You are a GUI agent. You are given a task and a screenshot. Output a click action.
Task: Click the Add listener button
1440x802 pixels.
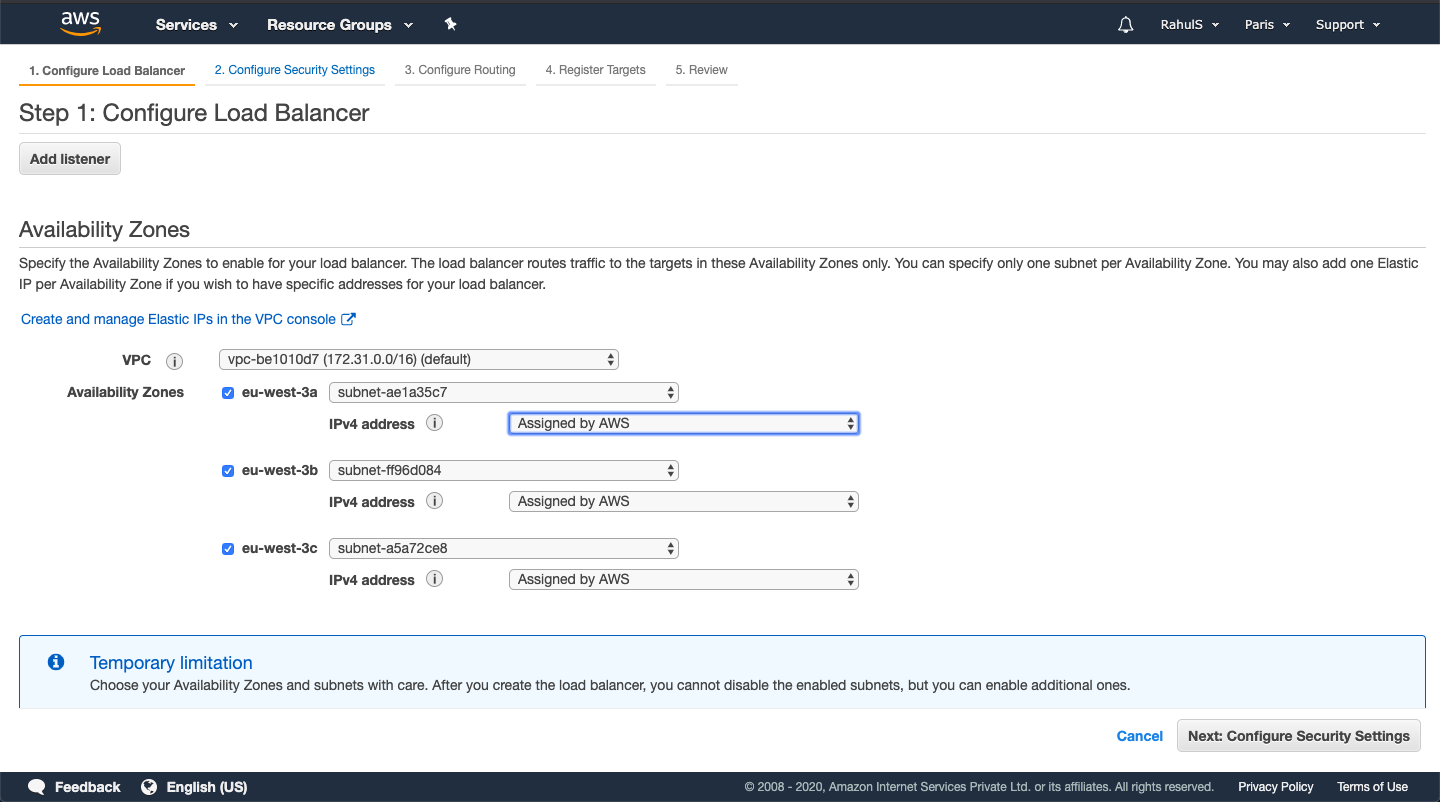coord(69,158)
